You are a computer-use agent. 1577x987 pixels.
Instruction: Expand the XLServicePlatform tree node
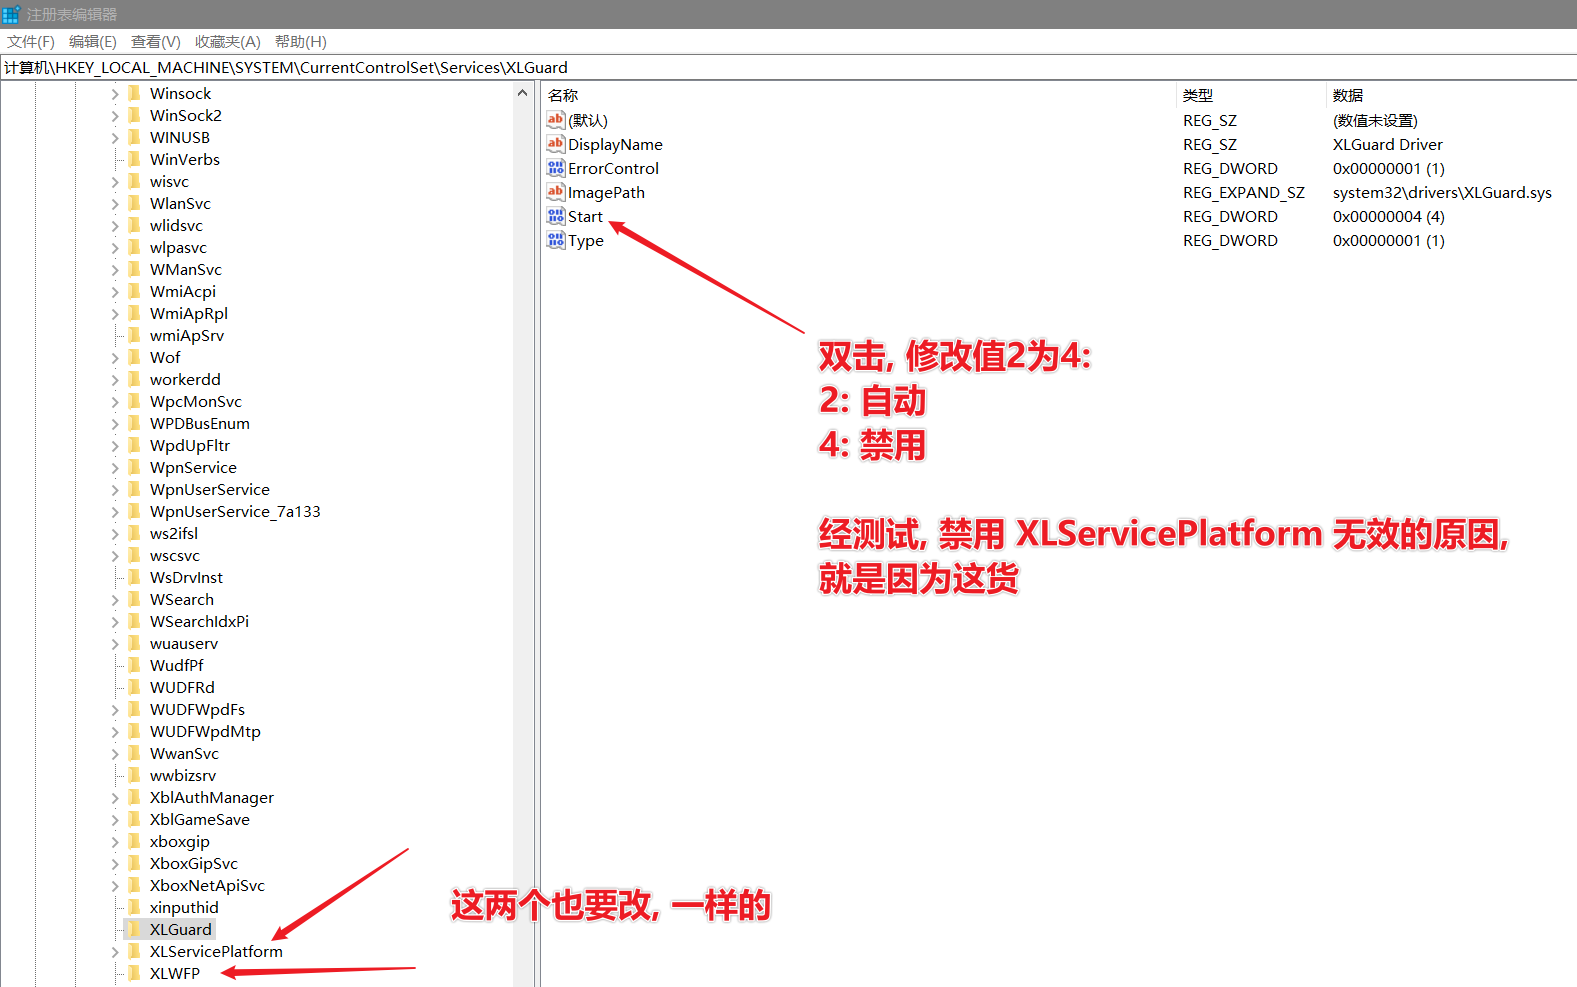[x=115, y=952]
